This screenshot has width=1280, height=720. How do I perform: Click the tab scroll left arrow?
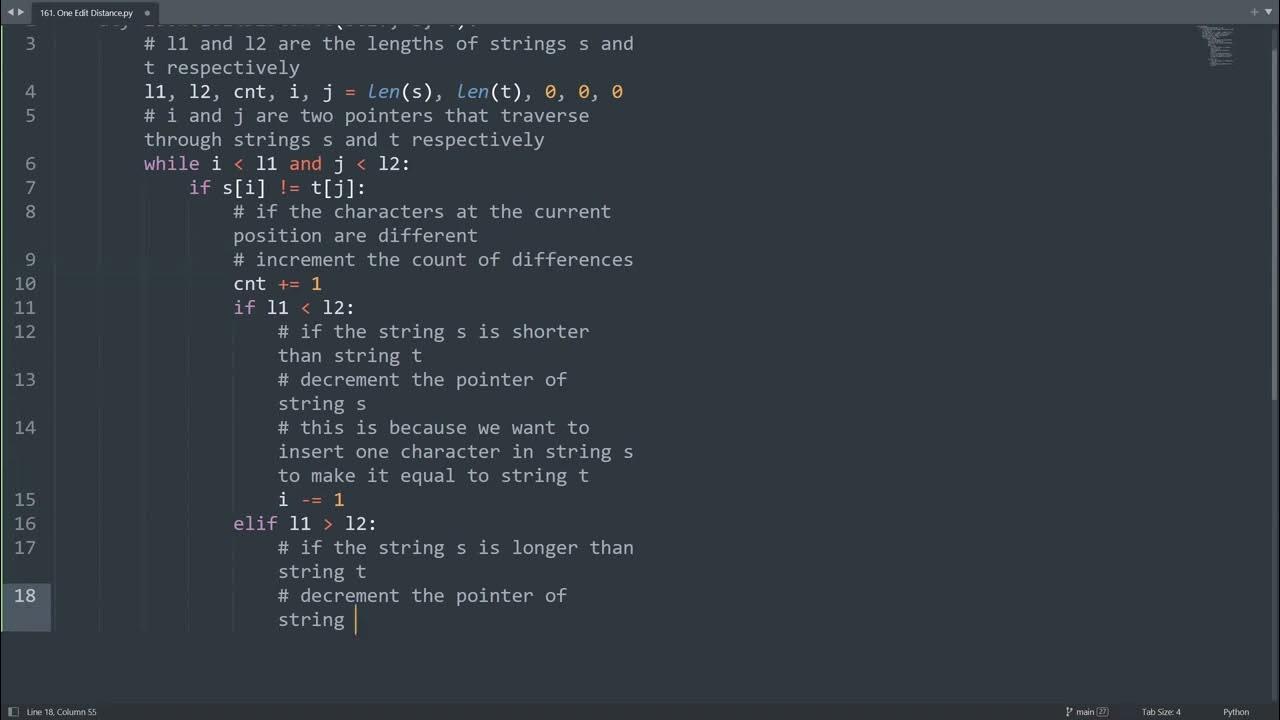10,12
